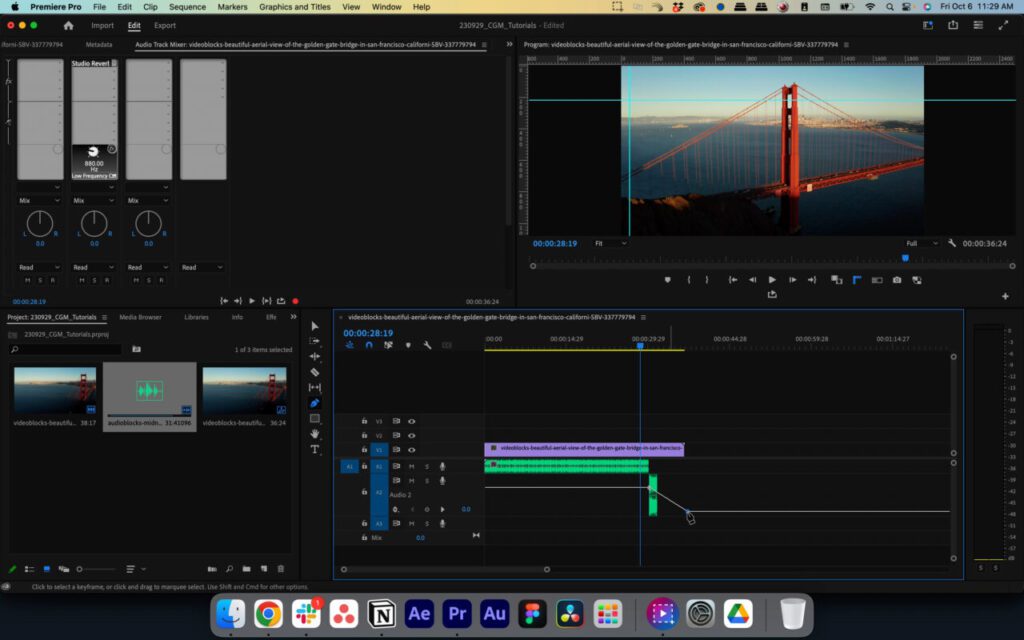The height and width of the screenshot is (640, 1024).
Task: Choose the Selection arrow tool
Action: [x=315, y=326]
